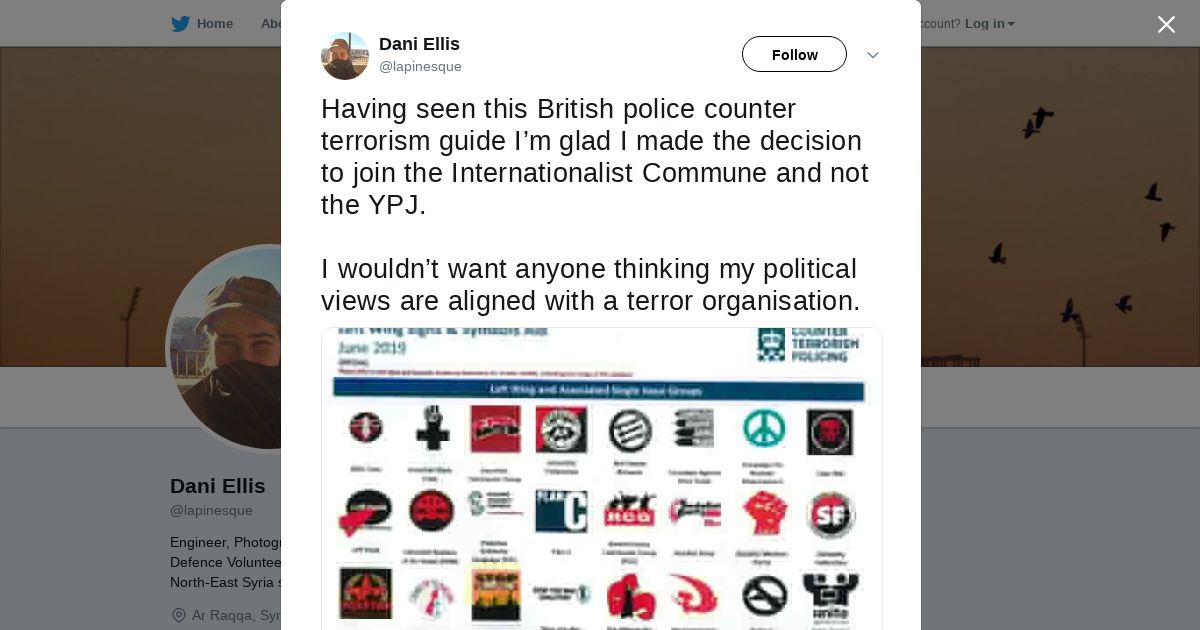Open the @lapinesque handle in tweet header
Viewport: 1200px width, 630px height.
tap(420, 67)
